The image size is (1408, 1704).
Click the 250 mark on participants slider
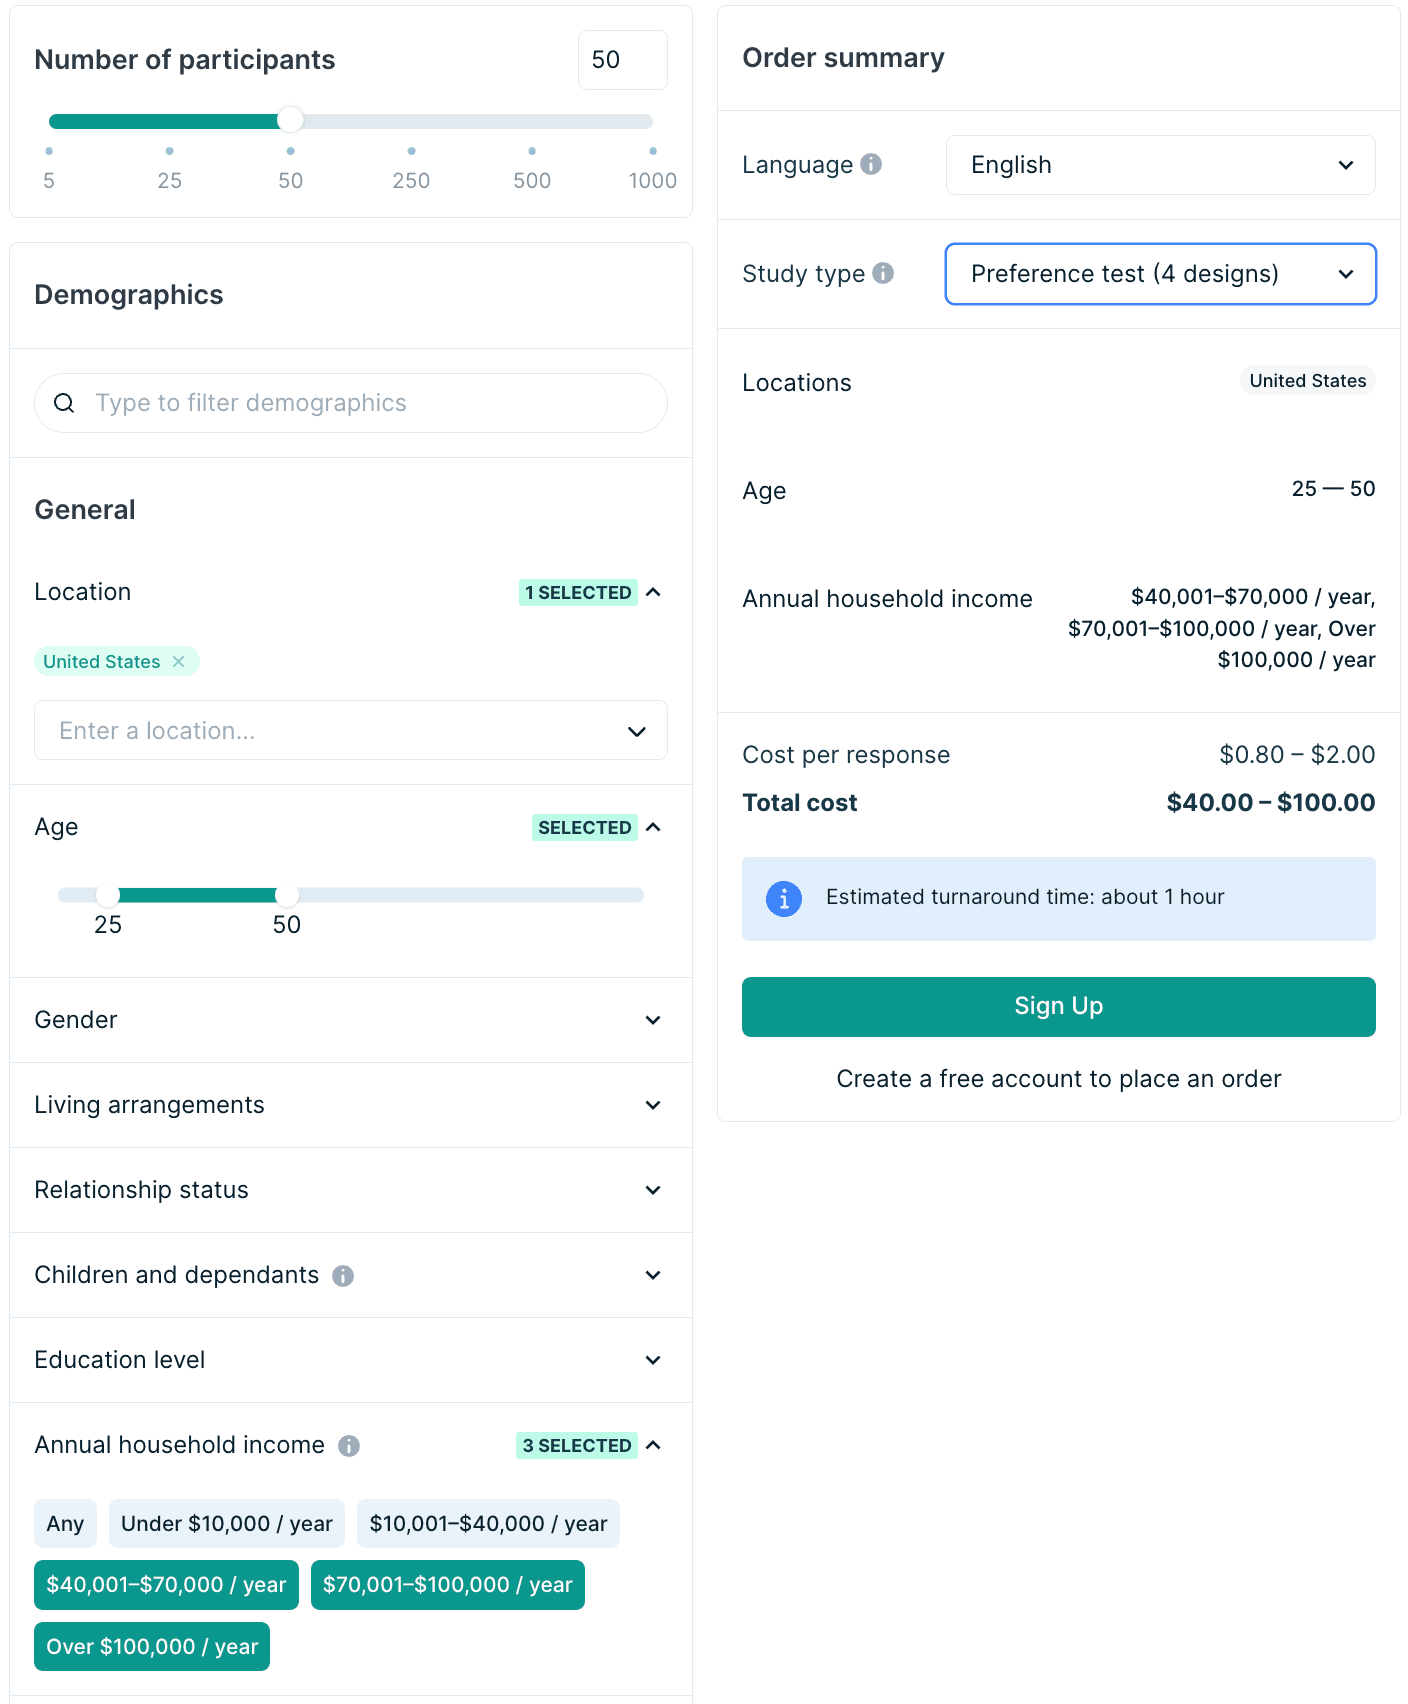pyautogui.click(x=411, y=151)
